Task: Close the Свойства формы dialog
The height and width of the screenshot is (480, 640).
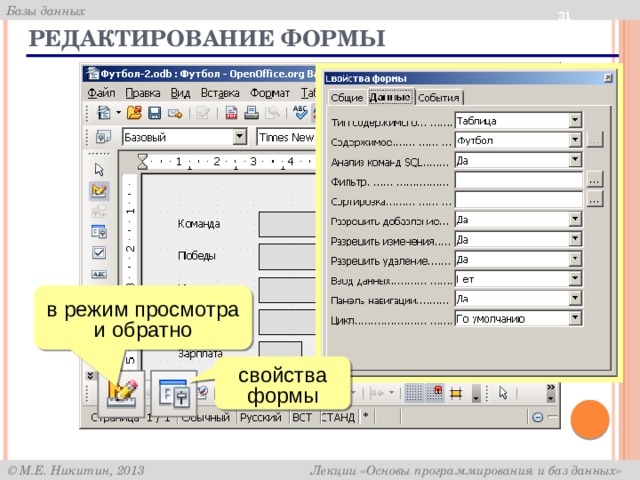Action: click(608, 78)
